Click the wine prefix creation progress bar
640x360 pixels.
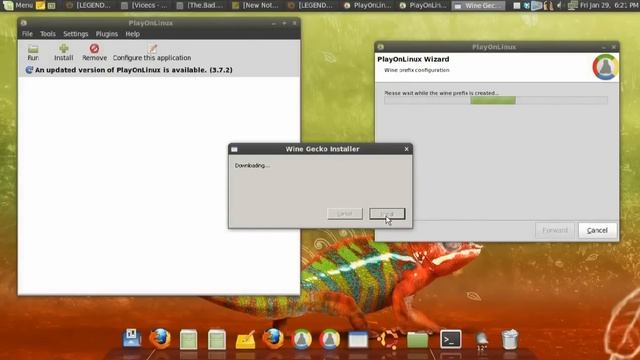[x=496, y=100]
